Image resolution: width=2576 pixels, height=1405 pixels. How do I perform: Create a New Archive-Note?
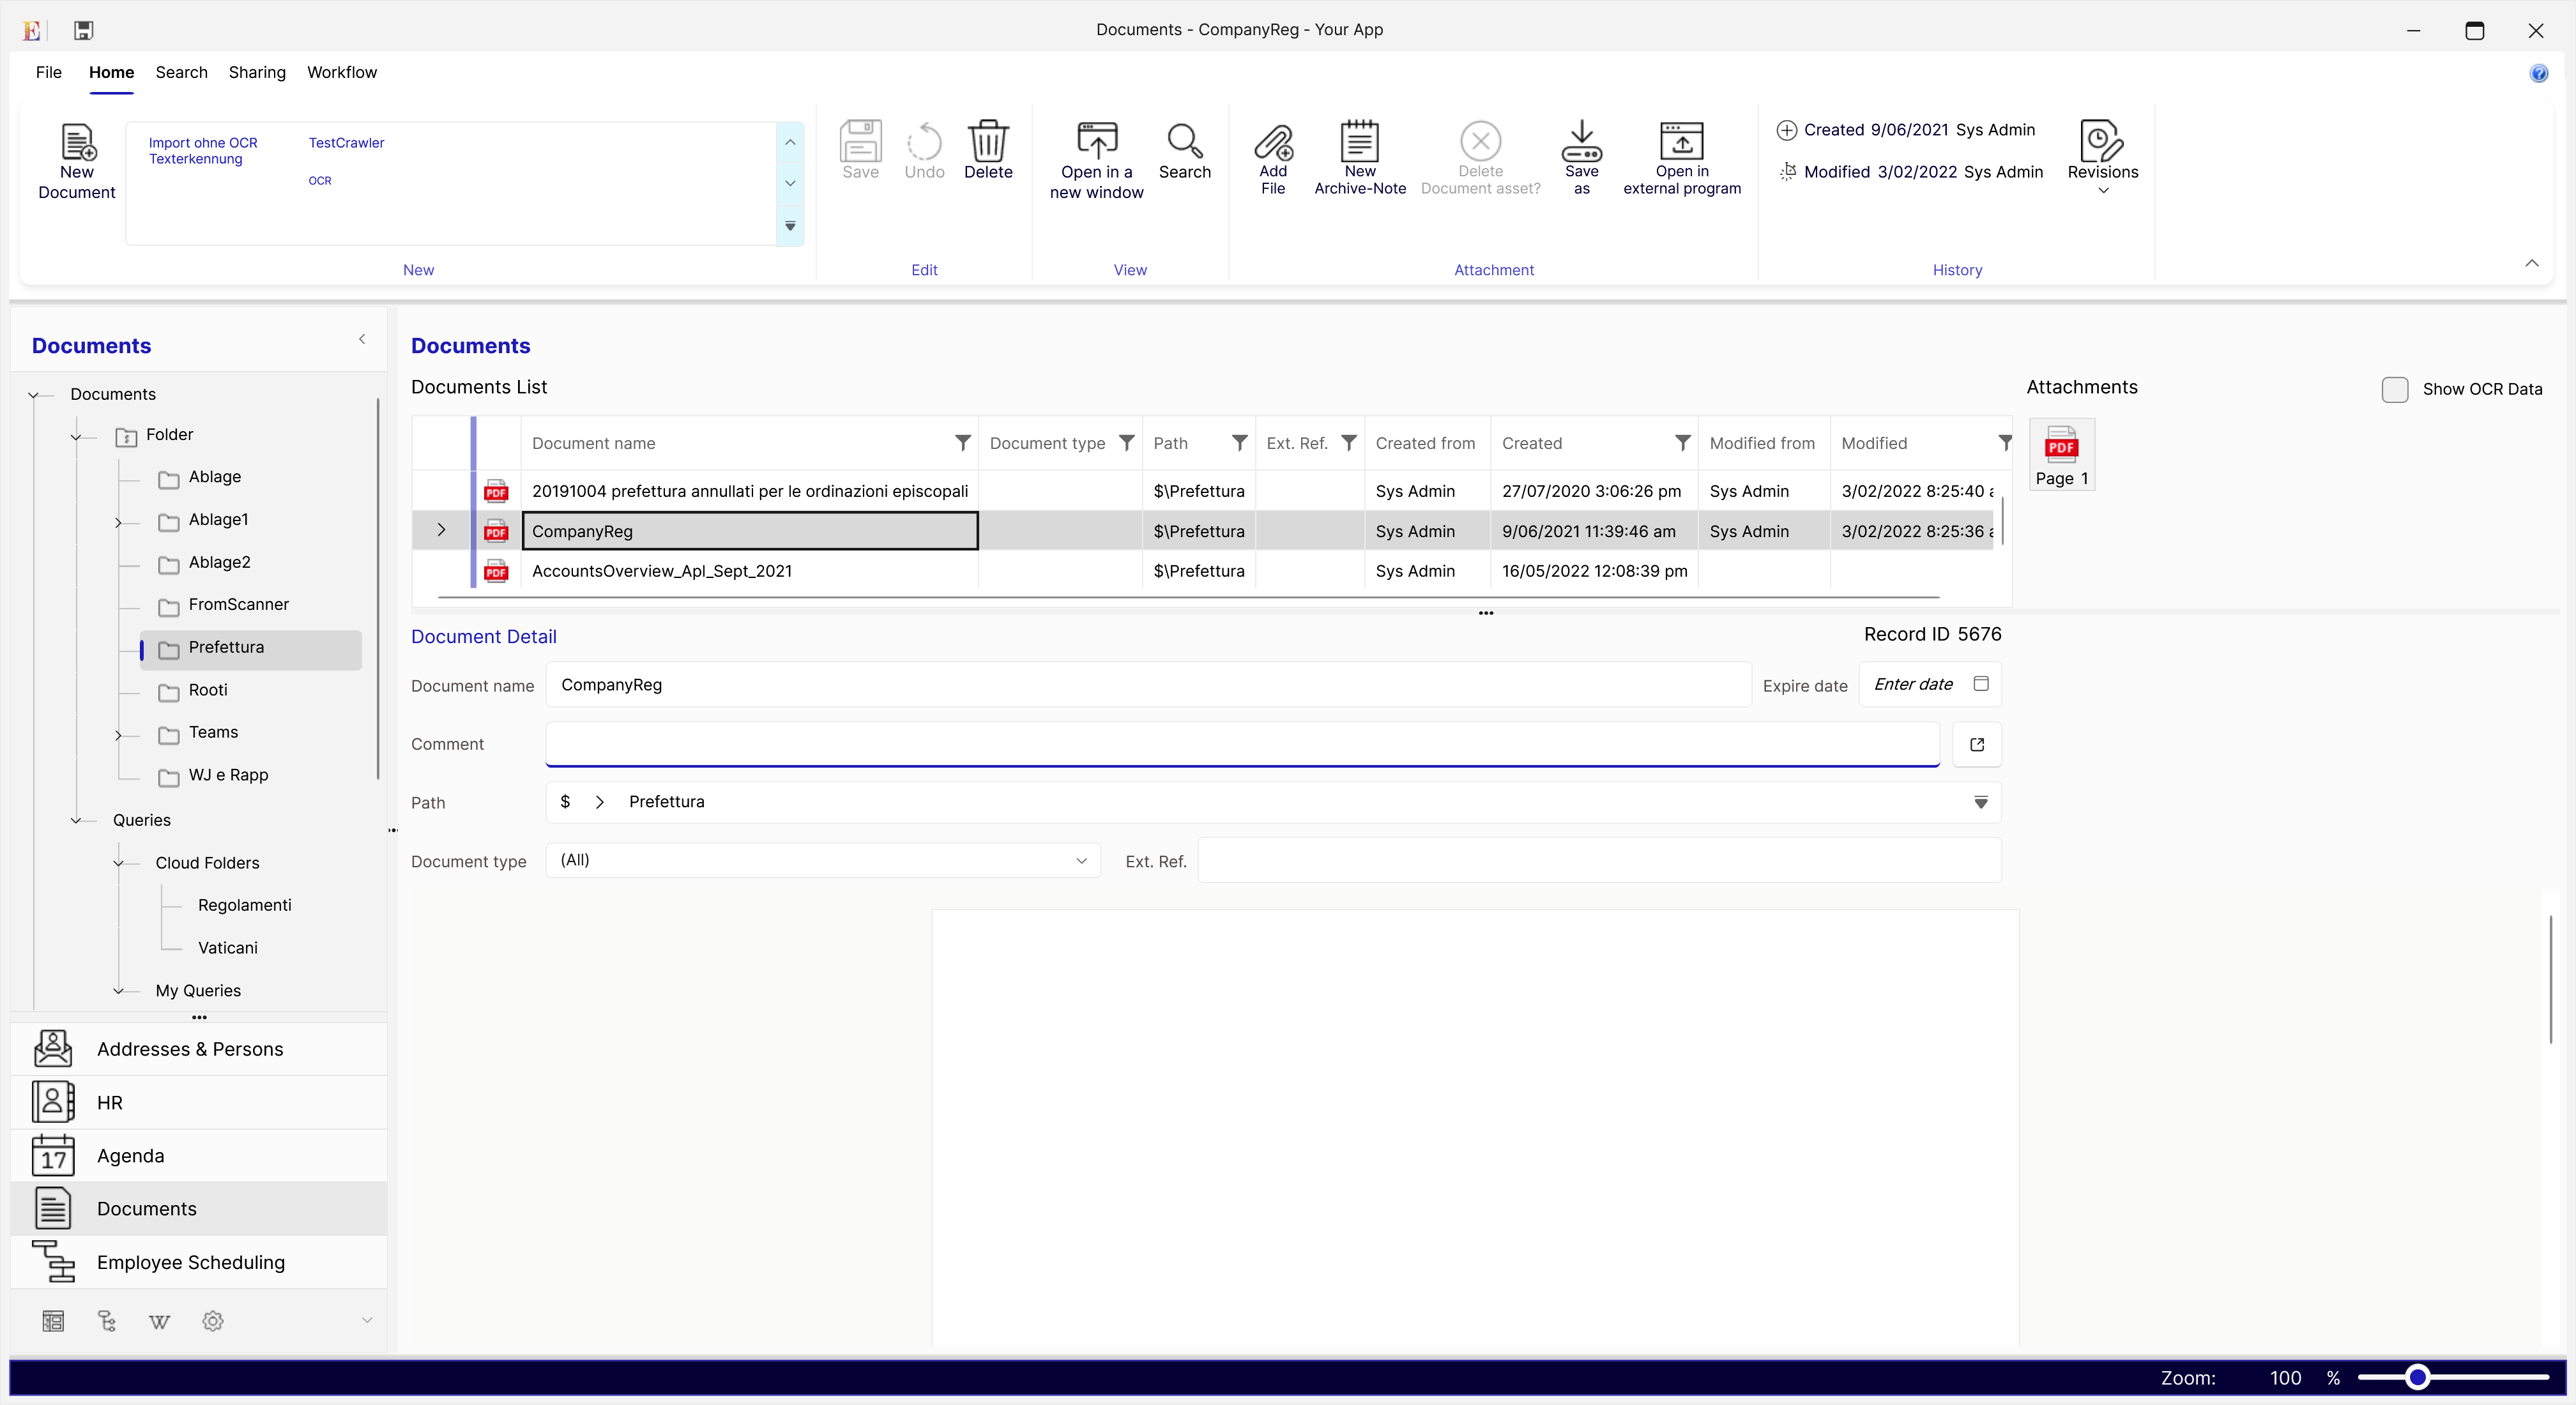(x=1359, y=141)
